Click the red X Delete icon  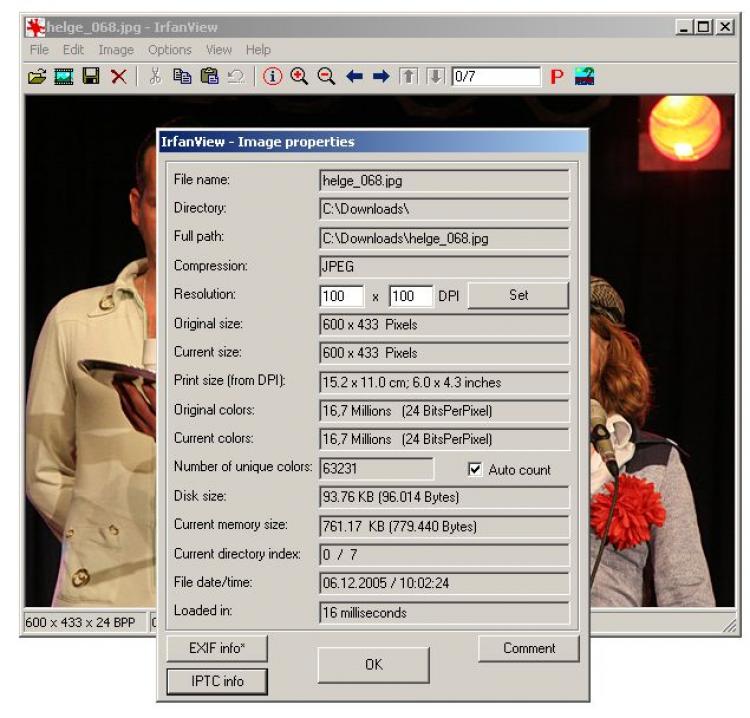pyautogui.click(x=118, y=77)
